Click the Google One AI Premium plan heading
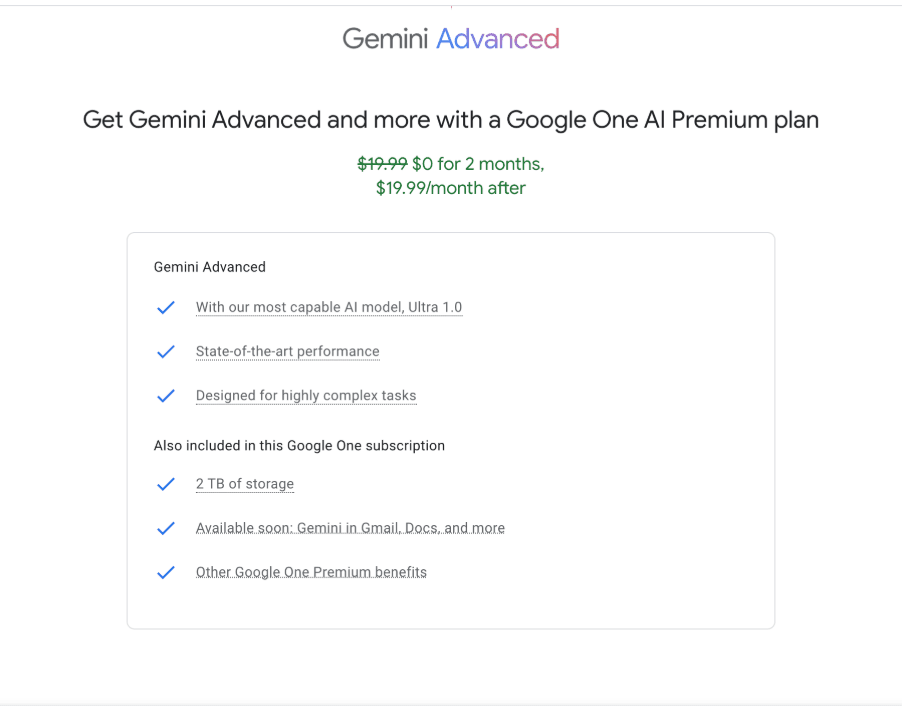 coord(450,119)
